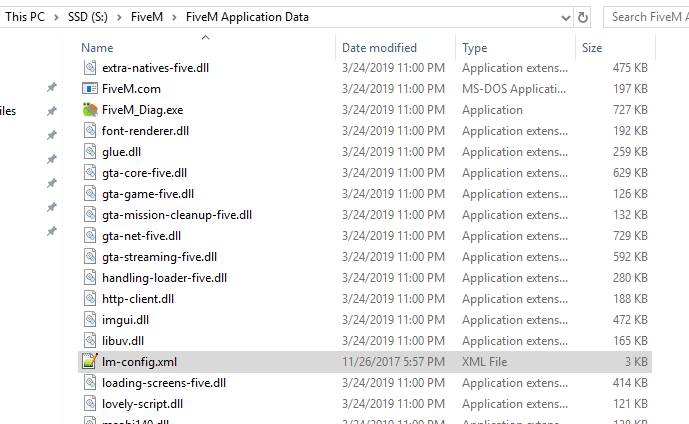Select handling-loader-five.dll file name
The width and height of the screenshot is (689, 424).
tap(164, 278)
